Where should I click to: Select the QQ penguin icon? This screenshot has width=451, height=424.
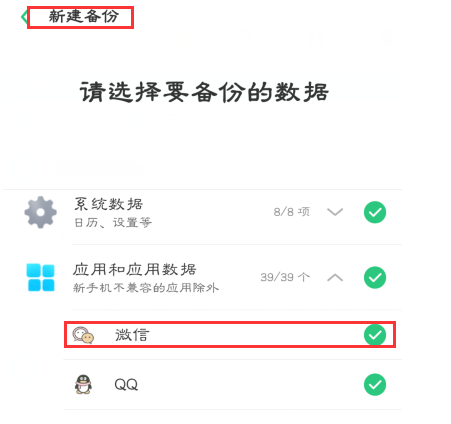click(83, 384)
